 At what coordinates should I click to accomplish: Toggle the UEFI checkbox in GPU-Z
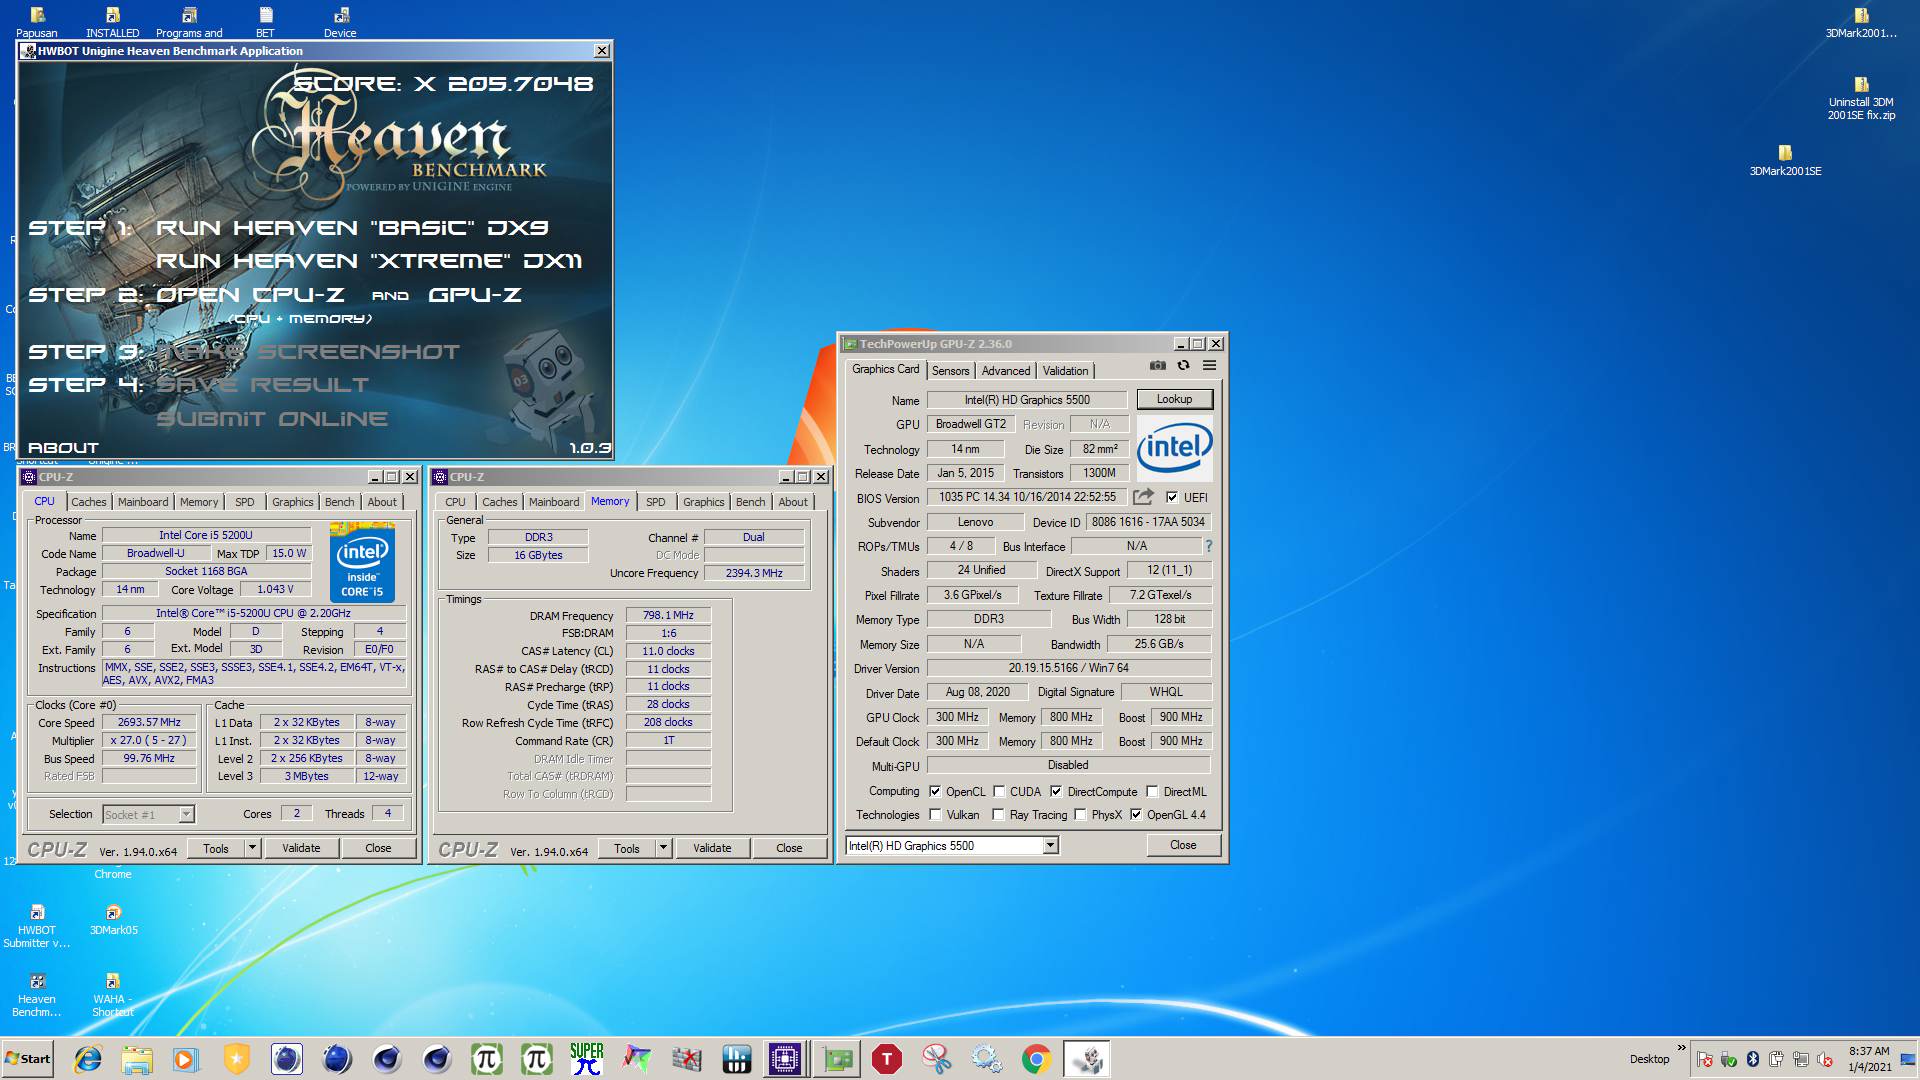pos(1171,497)
